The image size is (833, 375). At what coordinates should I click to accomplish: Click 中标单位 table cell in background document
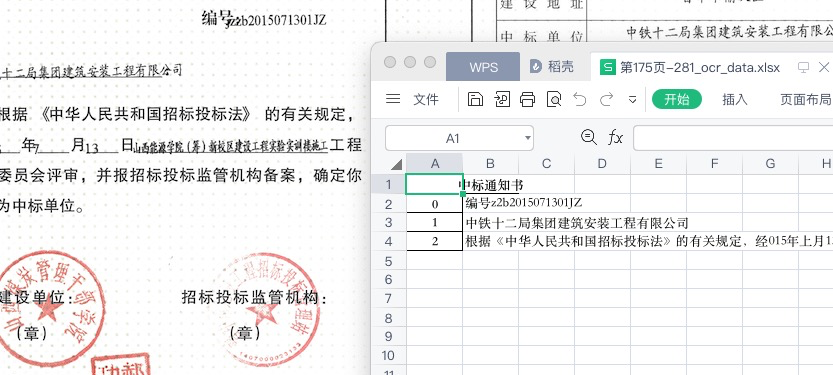click(541, 35)
